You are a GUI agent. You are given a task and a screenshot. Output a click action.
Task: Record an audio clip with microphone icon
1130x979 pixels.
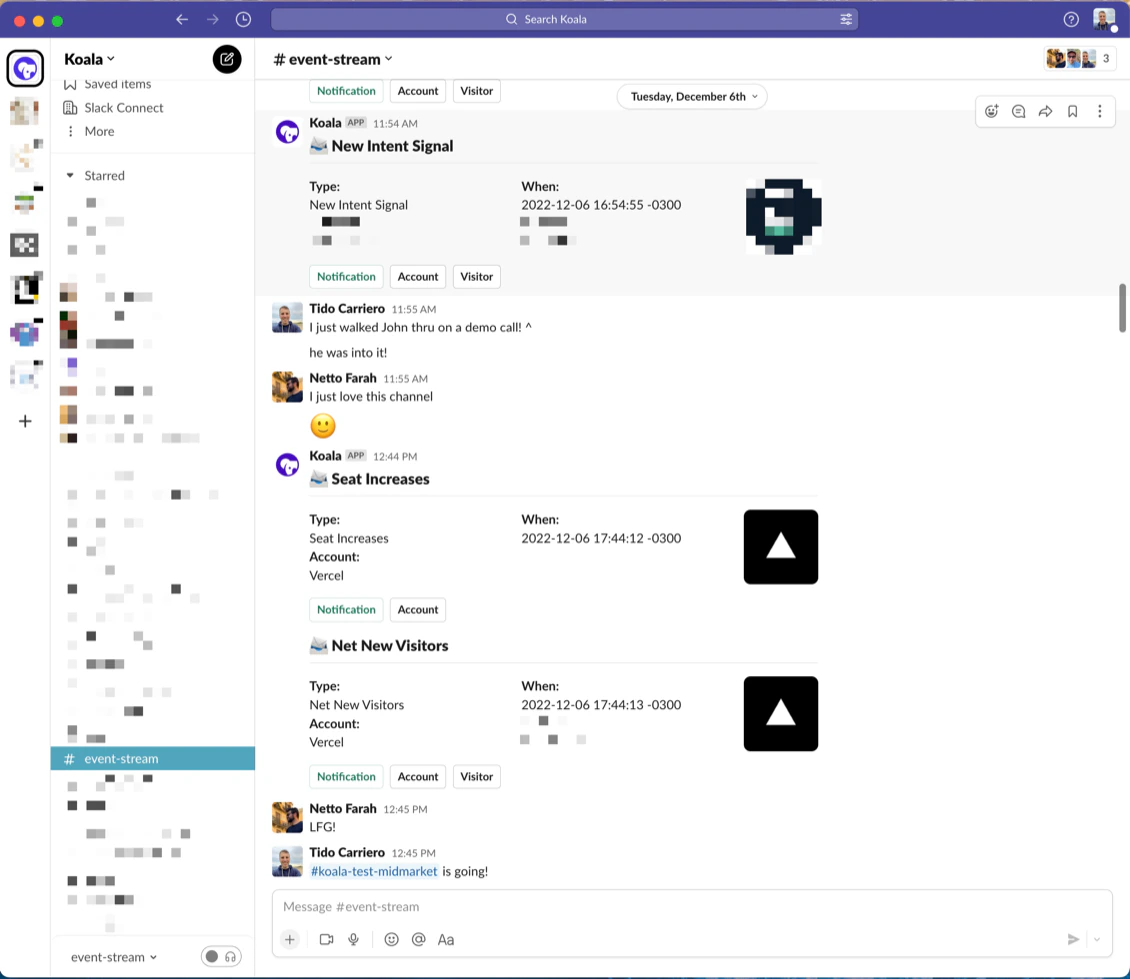354,939
